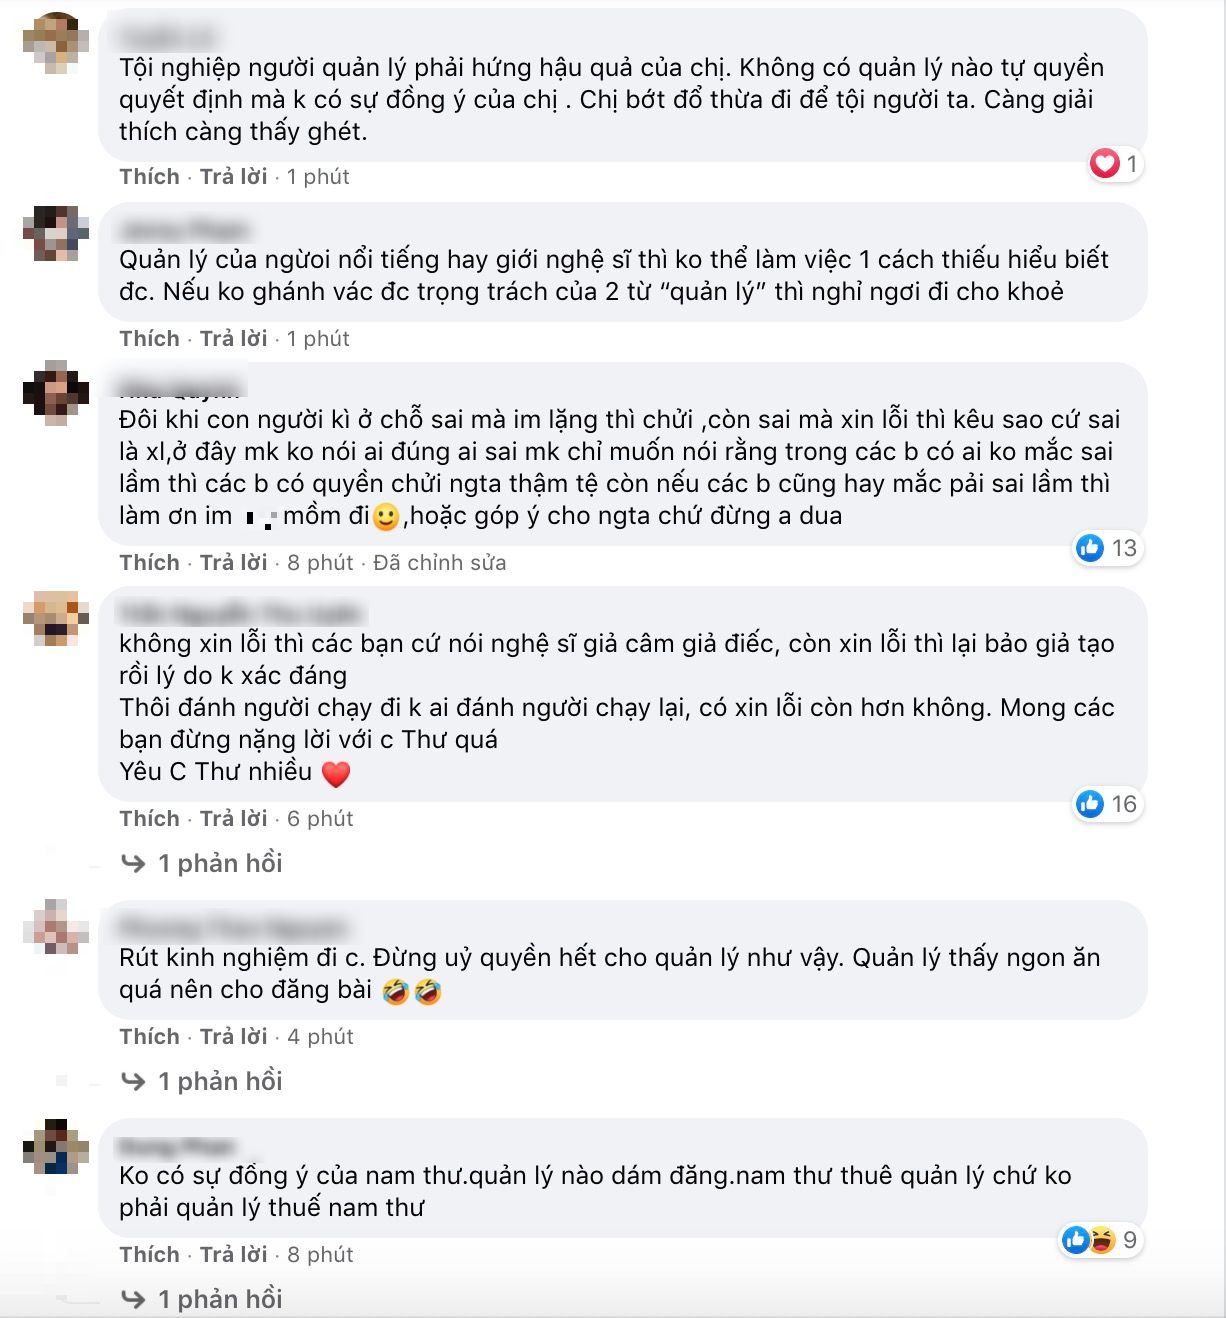Like the comment starting 'Tội nghiệp người quản lý'
The width and height of the screenshot is (1226, 1318).
point(149,177)
